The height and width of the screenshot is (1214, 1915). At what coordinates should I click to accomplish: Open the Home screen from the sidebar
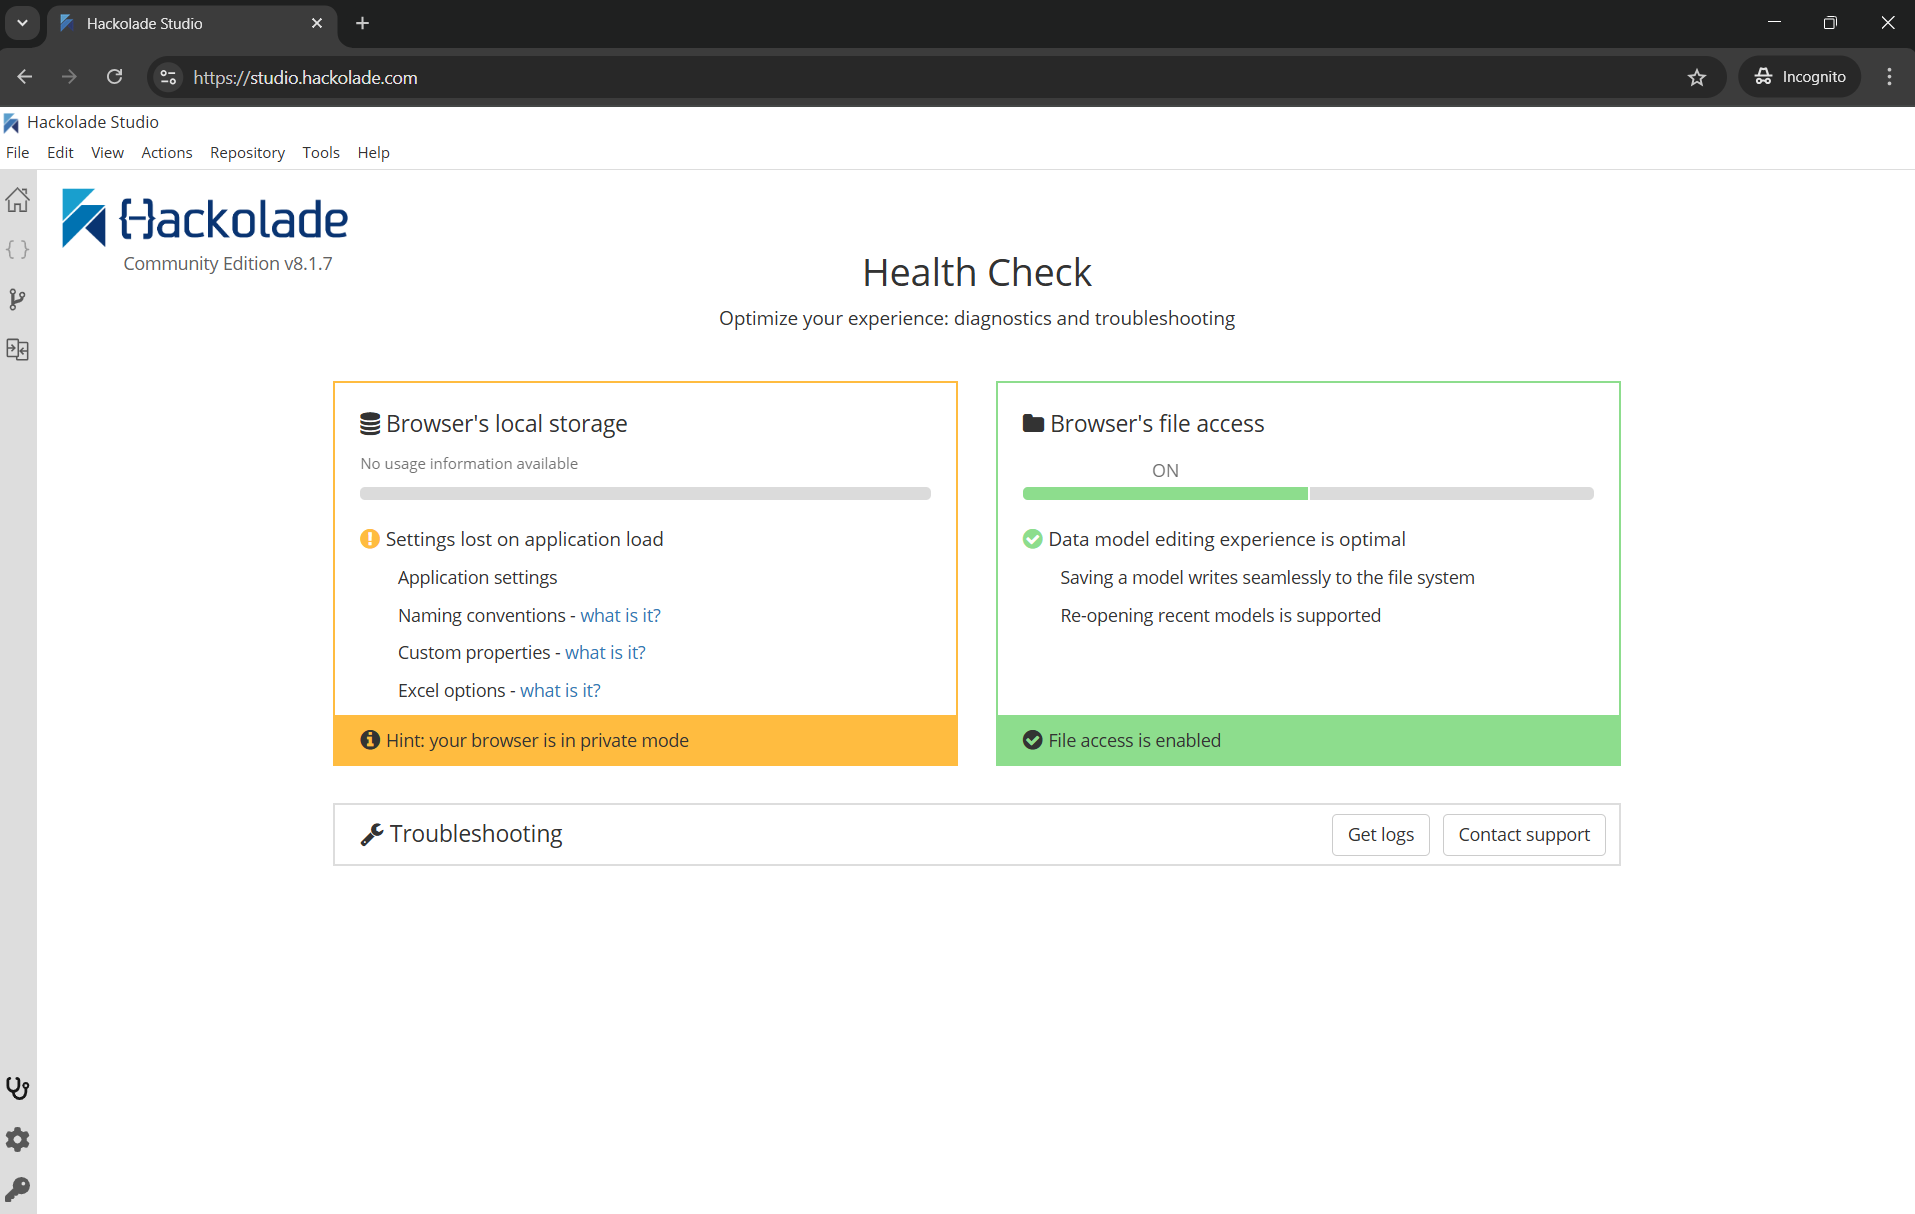[x=17, y=199]
